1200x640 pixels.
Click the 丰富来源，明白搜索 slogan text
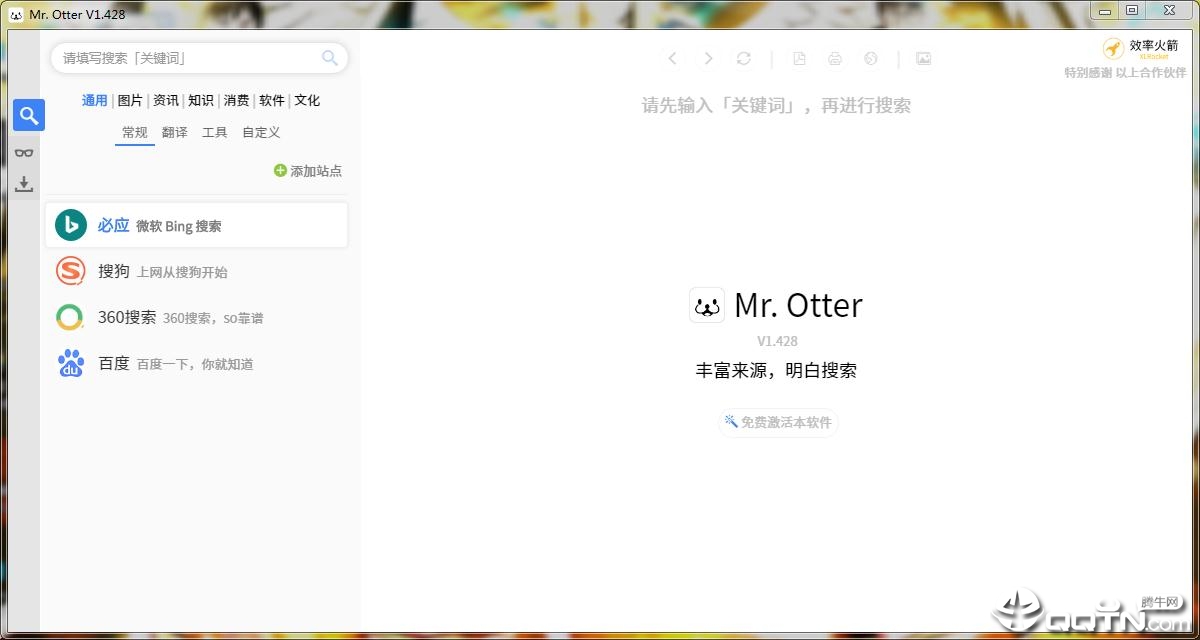point(776,371)
